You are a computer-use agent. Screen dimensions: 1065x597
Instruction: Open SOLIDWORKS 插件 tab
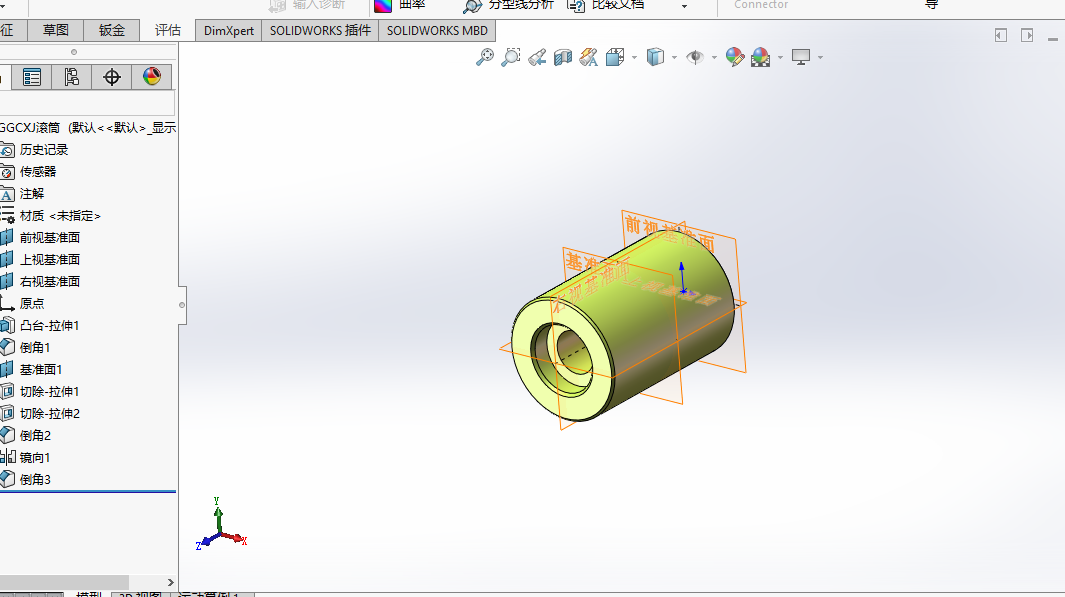(320, 31)
